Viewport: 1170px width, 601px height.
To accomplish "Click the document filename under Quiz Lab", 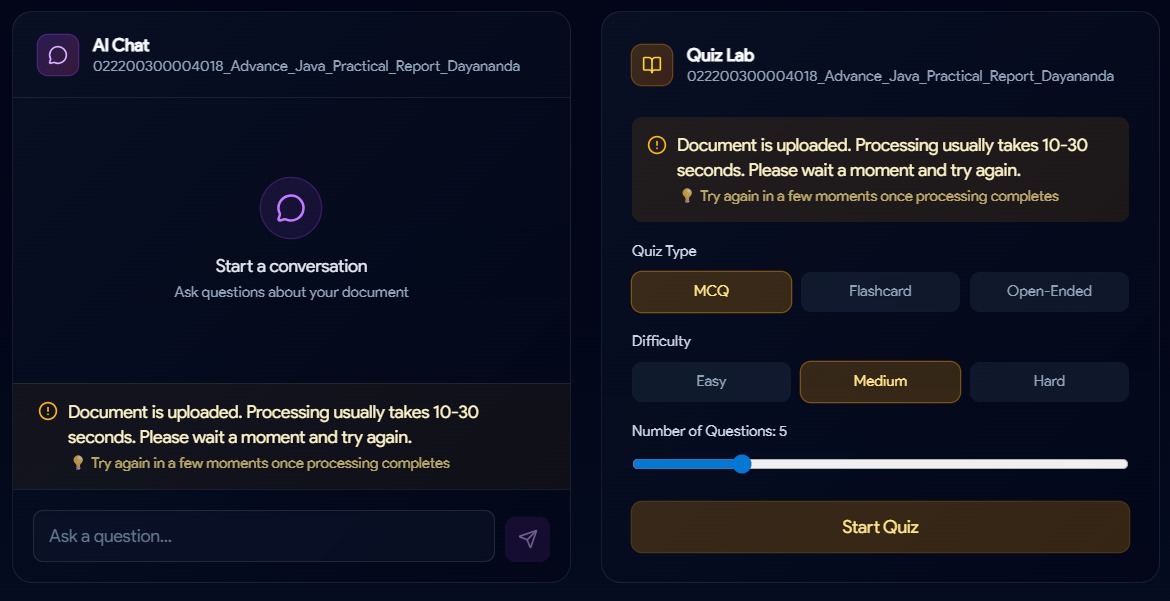I will (x=900, y=77).
